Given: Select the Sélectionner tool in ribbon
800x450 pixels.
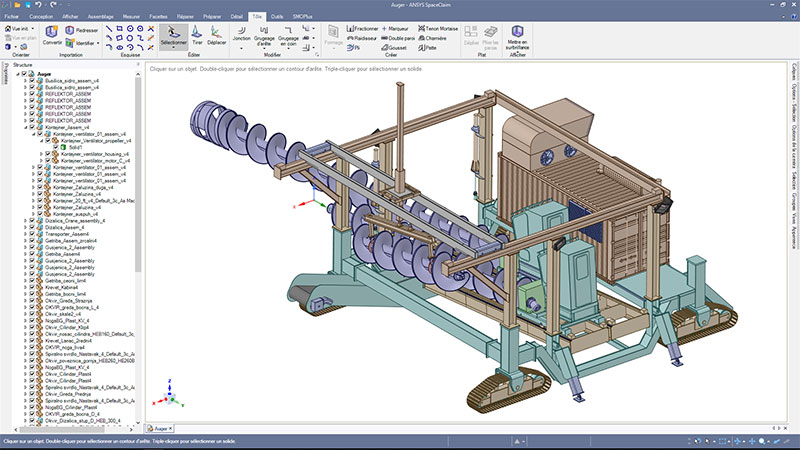Looking at the screenshot, I should (173, 35).
